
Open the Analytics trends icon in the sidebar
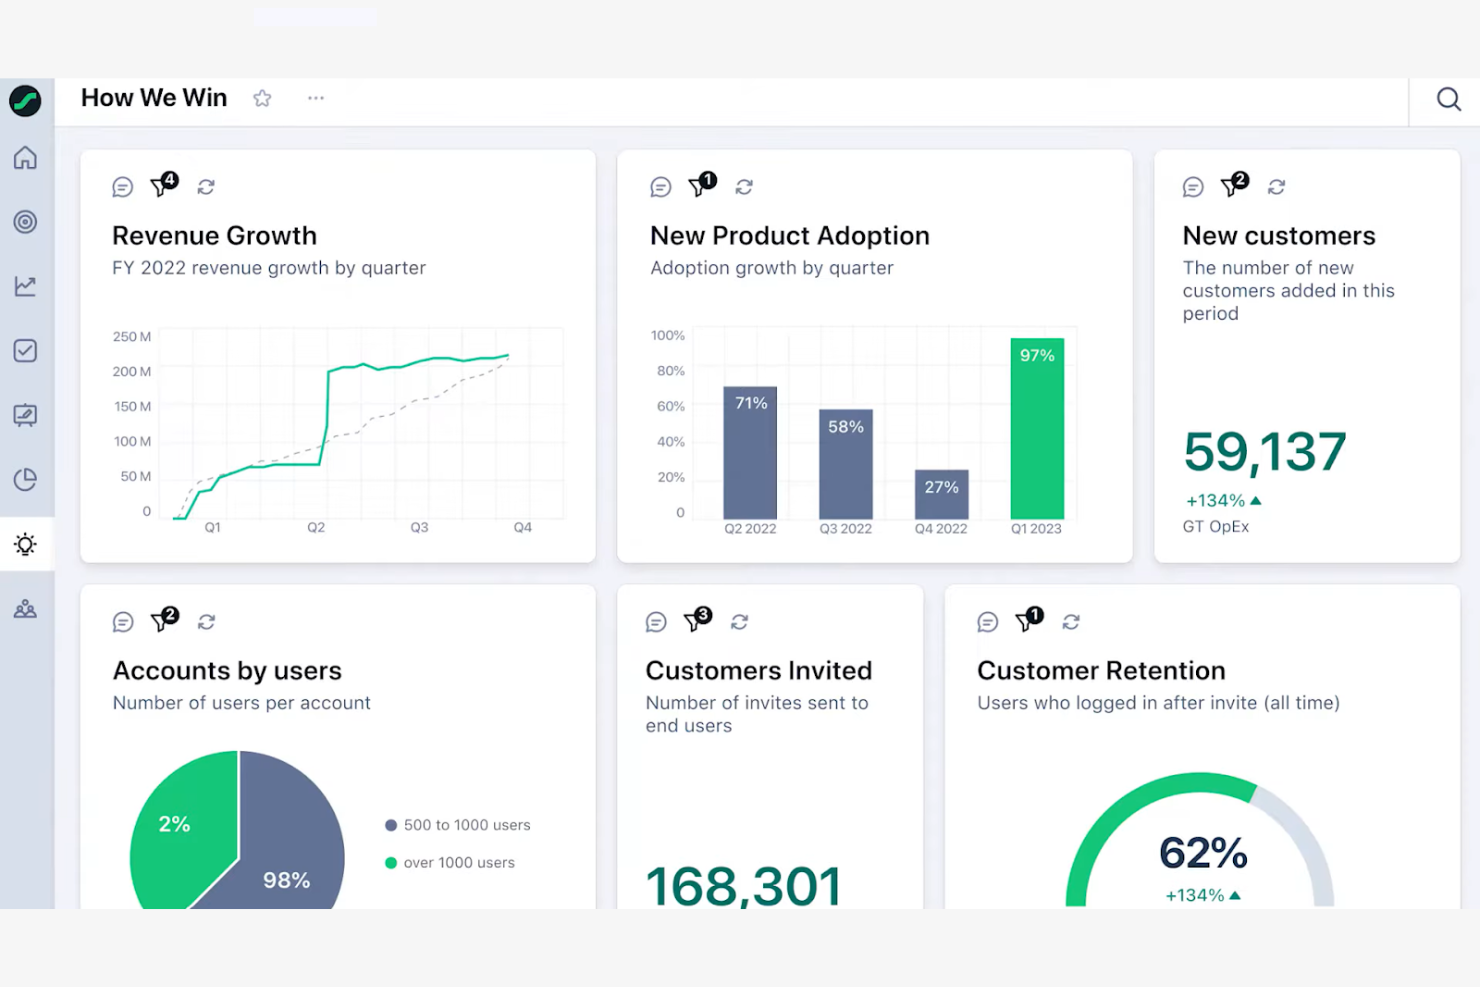pos(26,285)
